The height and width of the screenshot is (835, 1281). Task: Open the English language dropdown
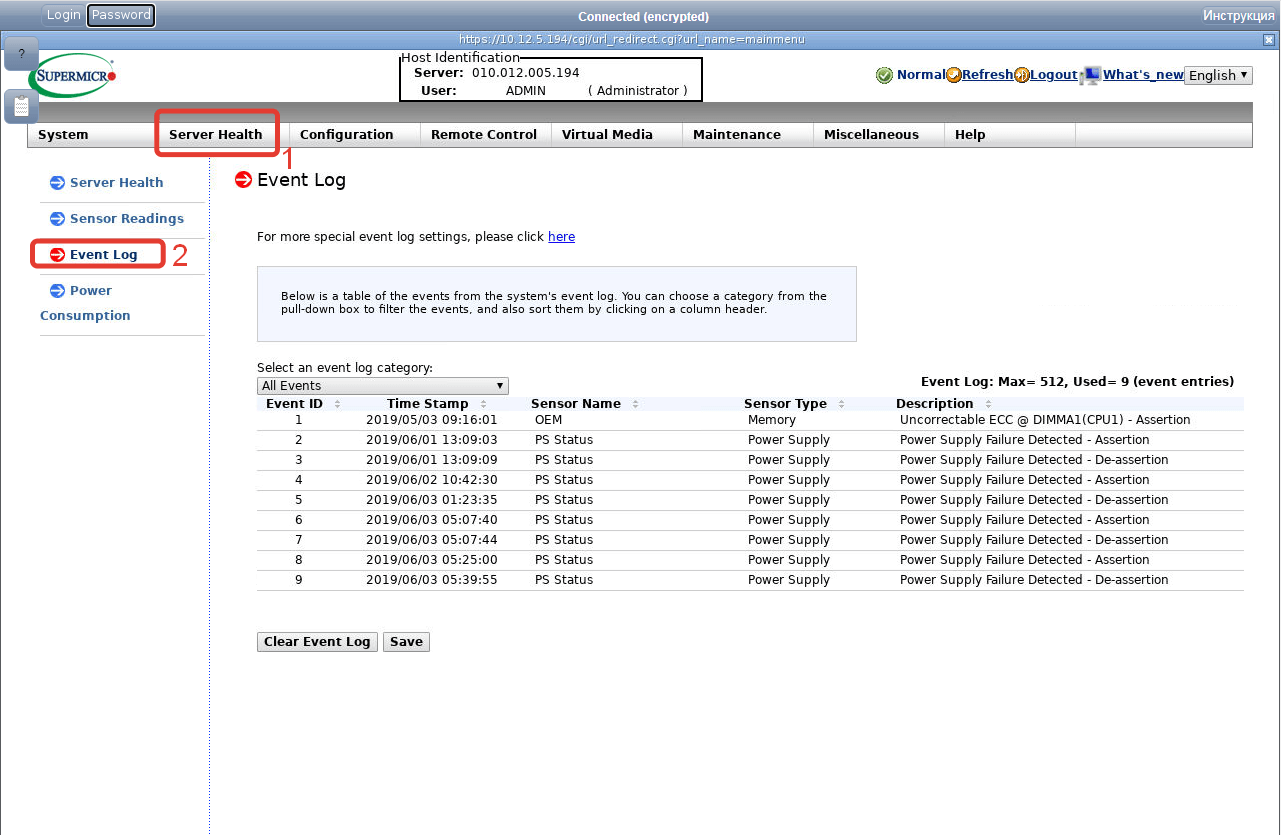1217,75
